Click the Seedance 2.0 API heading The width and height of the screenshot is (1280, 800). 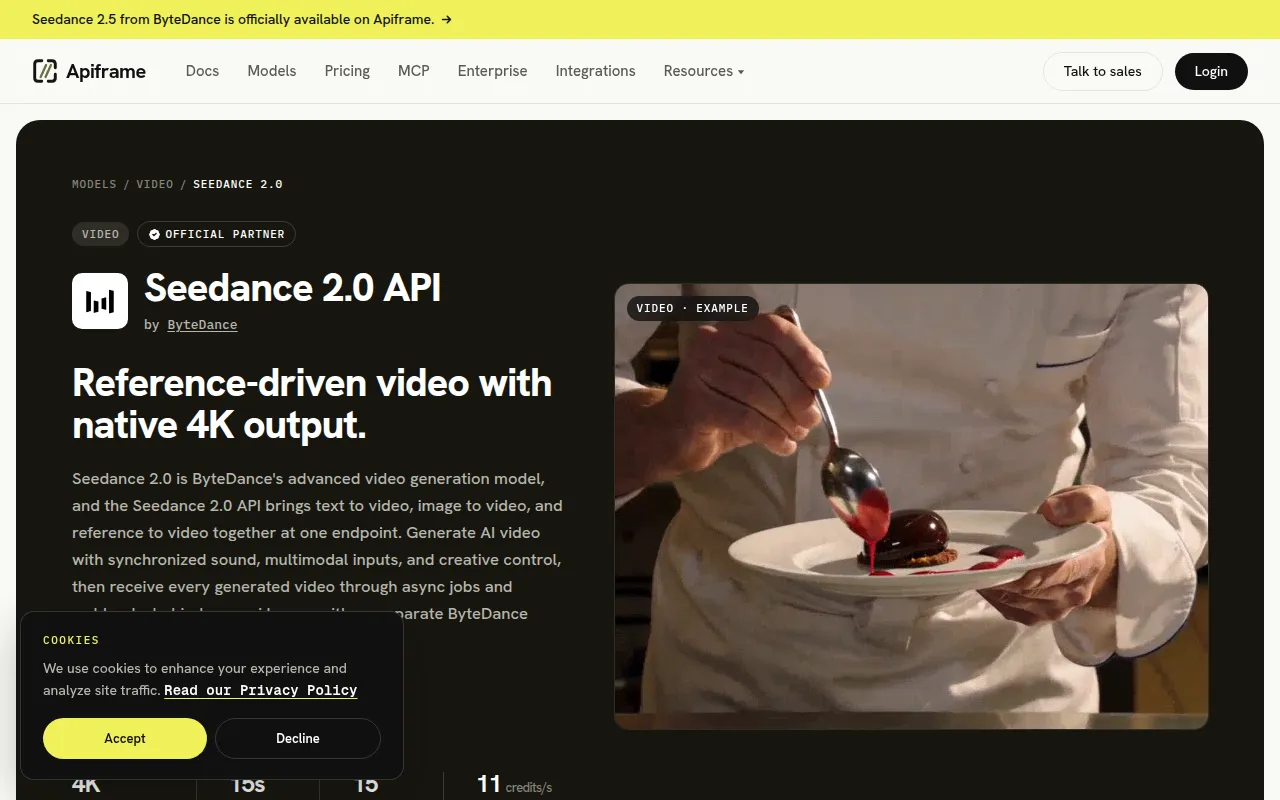click(x=293, y=288)
